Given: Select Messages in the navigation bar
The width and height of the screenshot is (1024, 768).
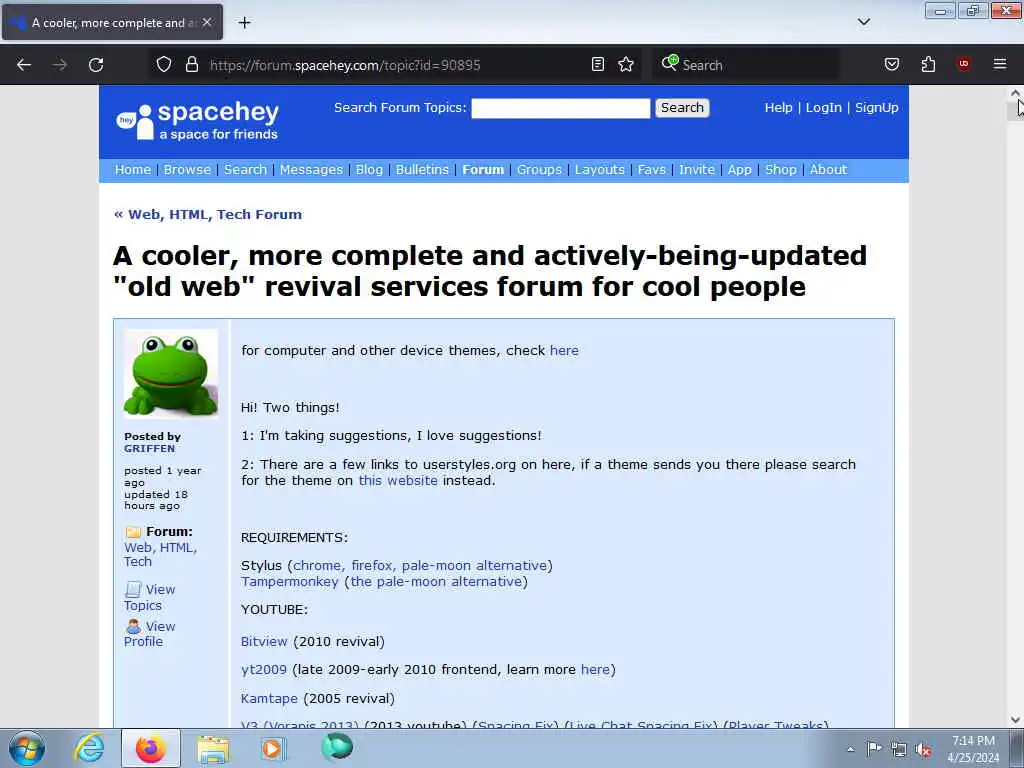Looking at the screenshot, I should pyautogui.click(x=311, y=170).
